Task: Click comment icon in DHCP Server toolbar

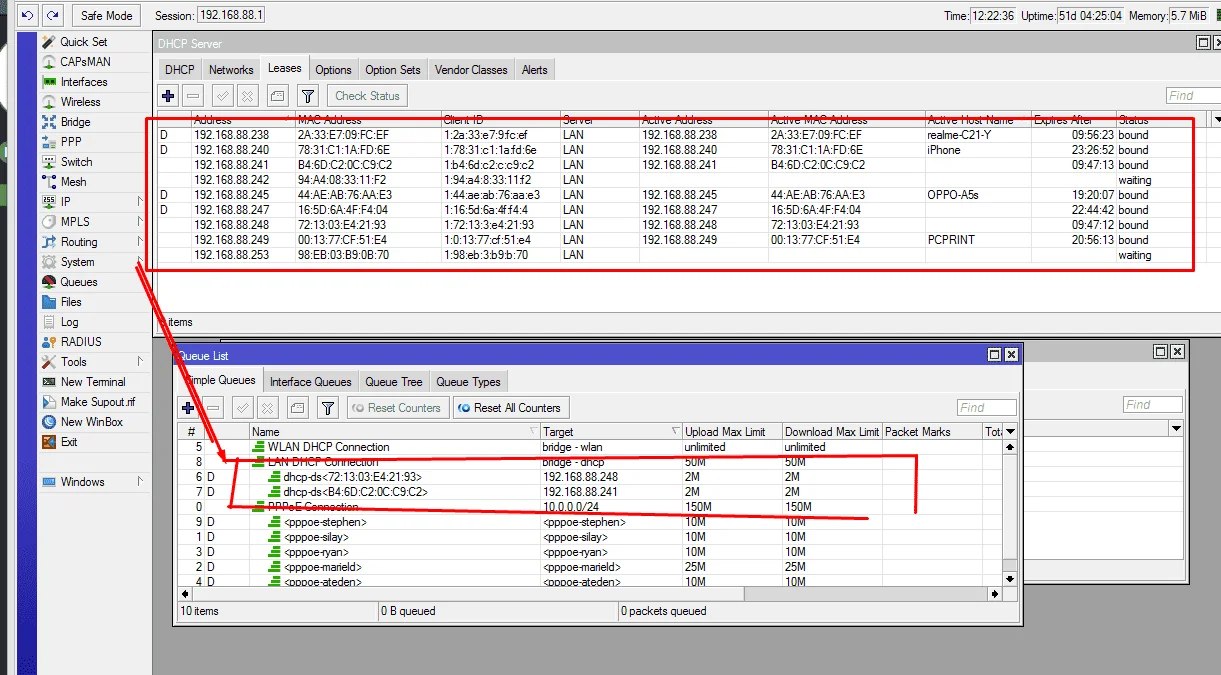Action: coord(277,96)
